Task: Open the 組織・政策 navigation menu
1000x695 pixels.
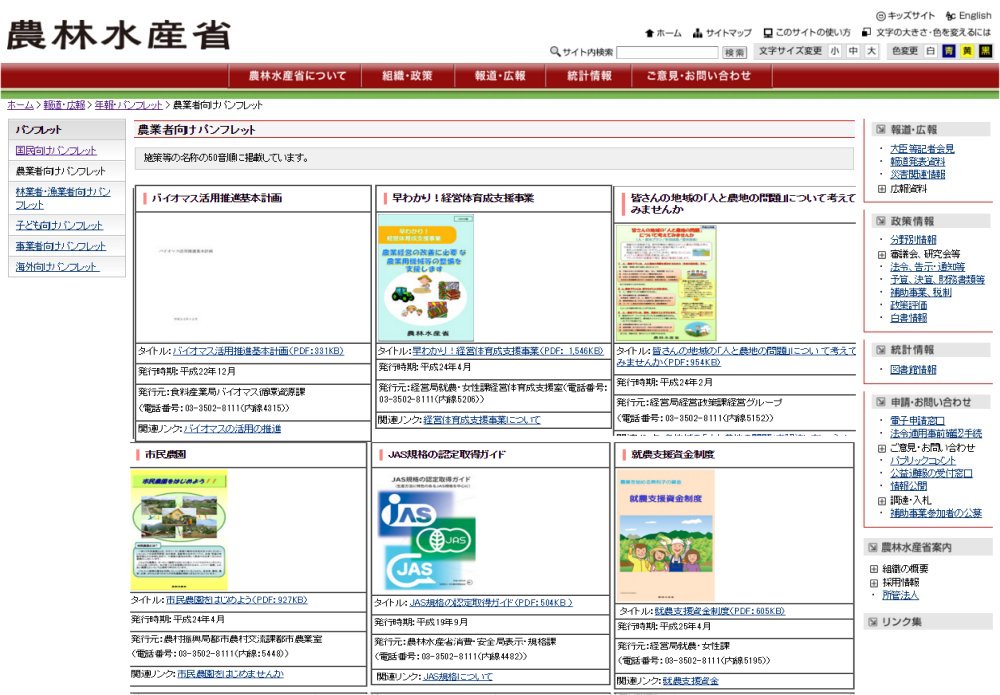Action: pos(407,76)
